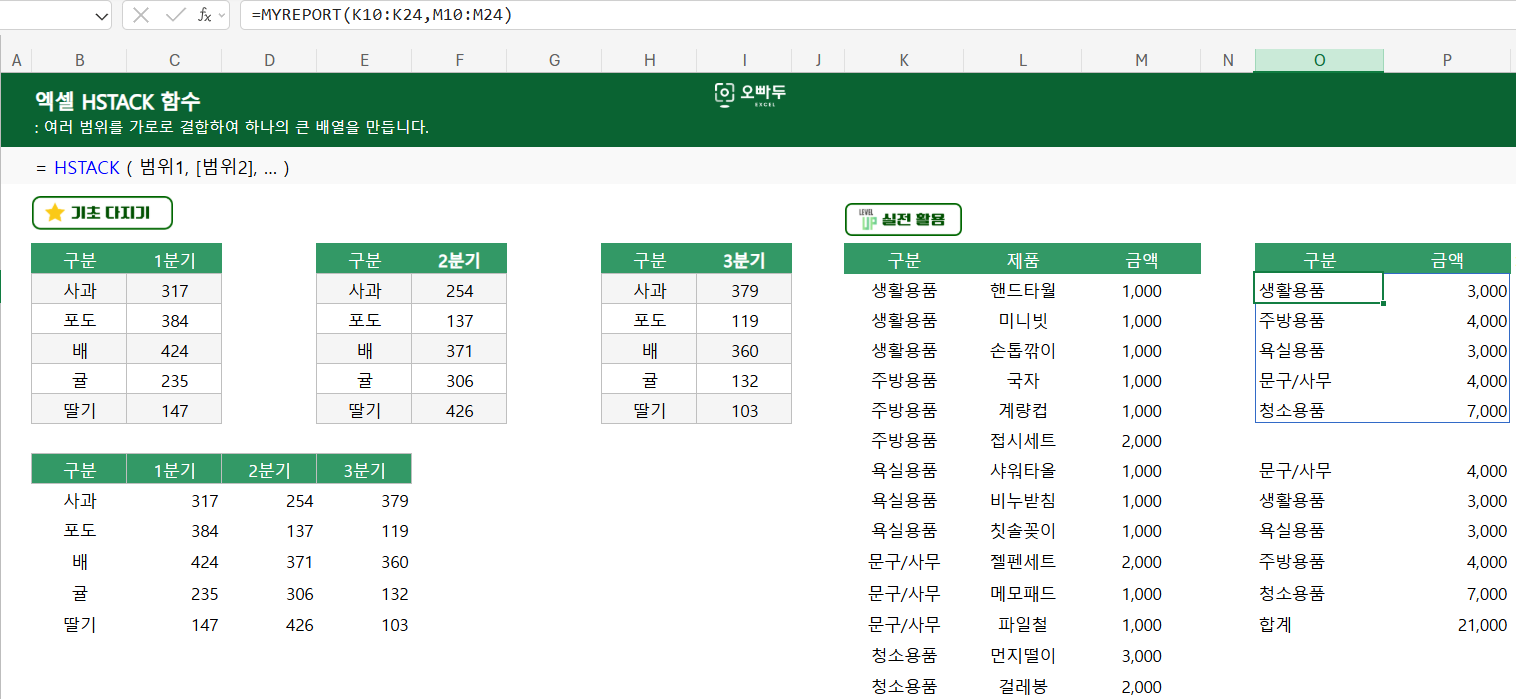Viewport: 1516px width, 699px height.
Task: Open the Insert Function fx icon
Action: [204, 15]
